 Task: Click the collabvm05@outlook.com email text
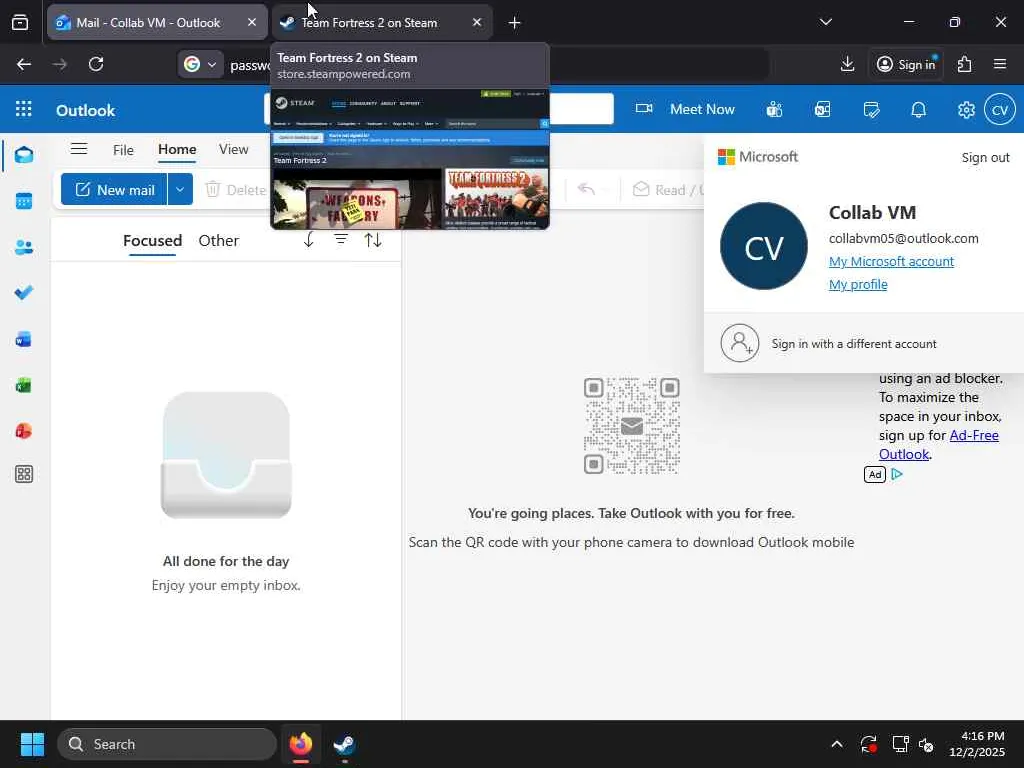pyautogui.click(x=903, y=238)
